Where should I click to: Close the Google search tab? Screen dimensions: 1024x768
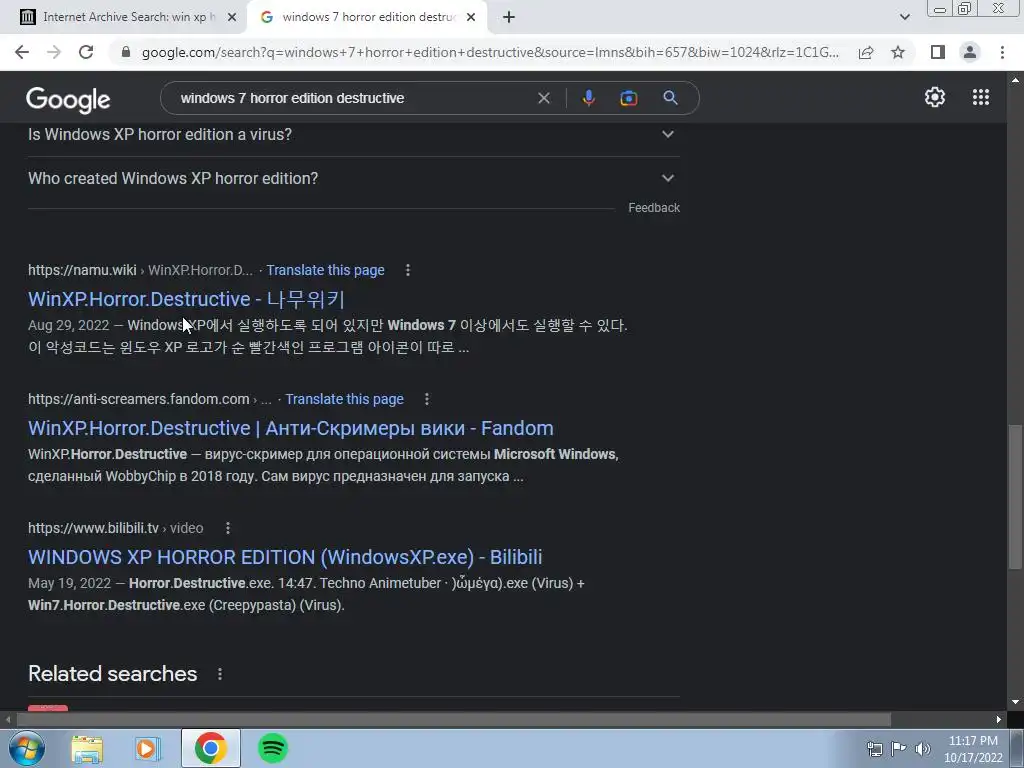pos(471,17)
